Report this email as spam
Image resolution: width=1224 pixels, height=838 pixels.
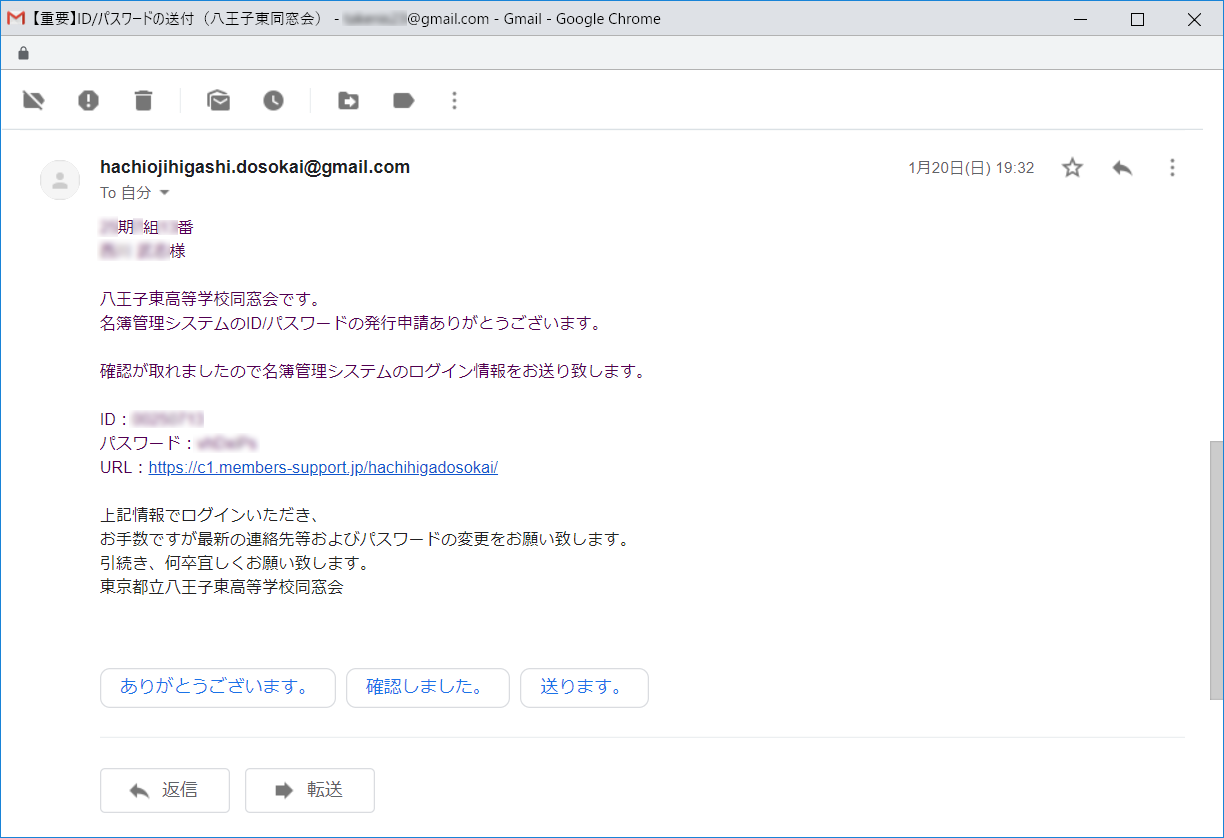89,100
